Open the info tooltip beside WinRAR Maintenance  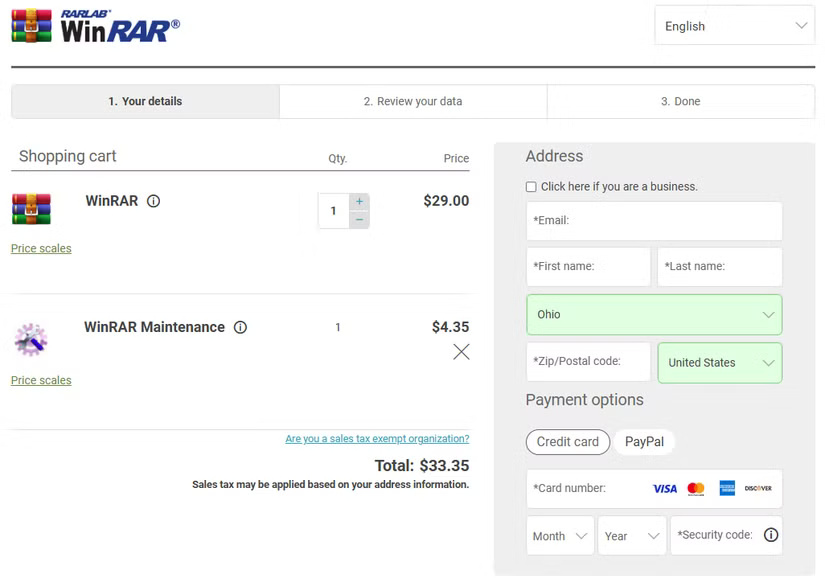pos(240,327)
